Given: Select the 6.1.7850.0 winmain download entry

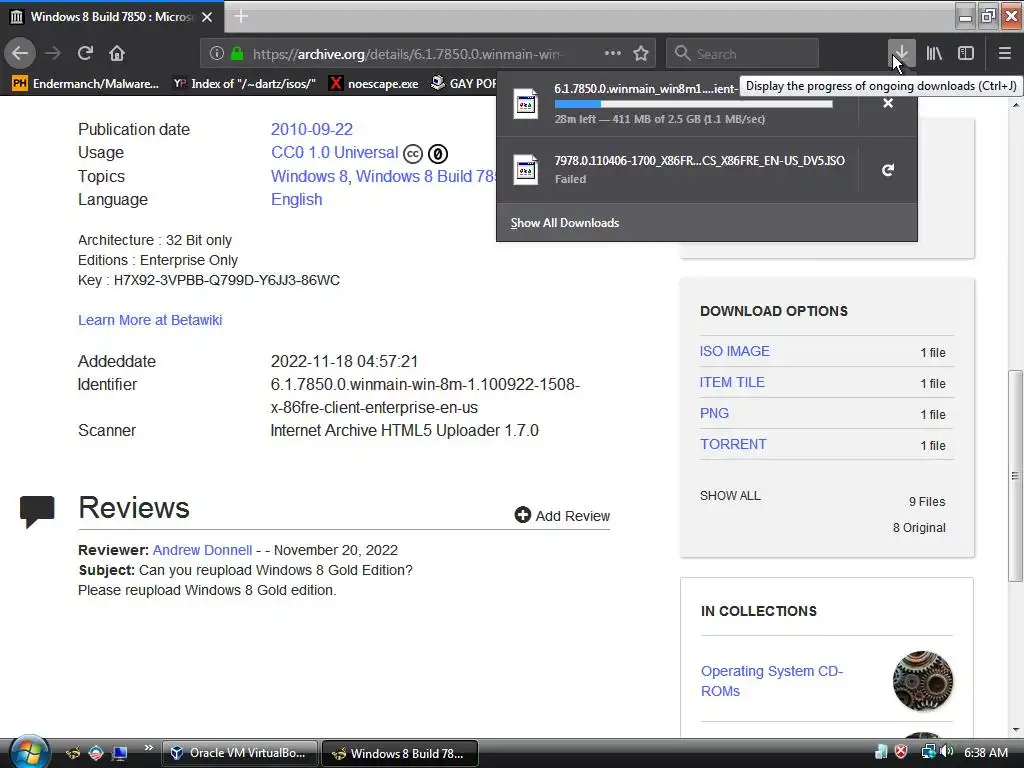Looking at the screenshot, I should coord(677,103).
